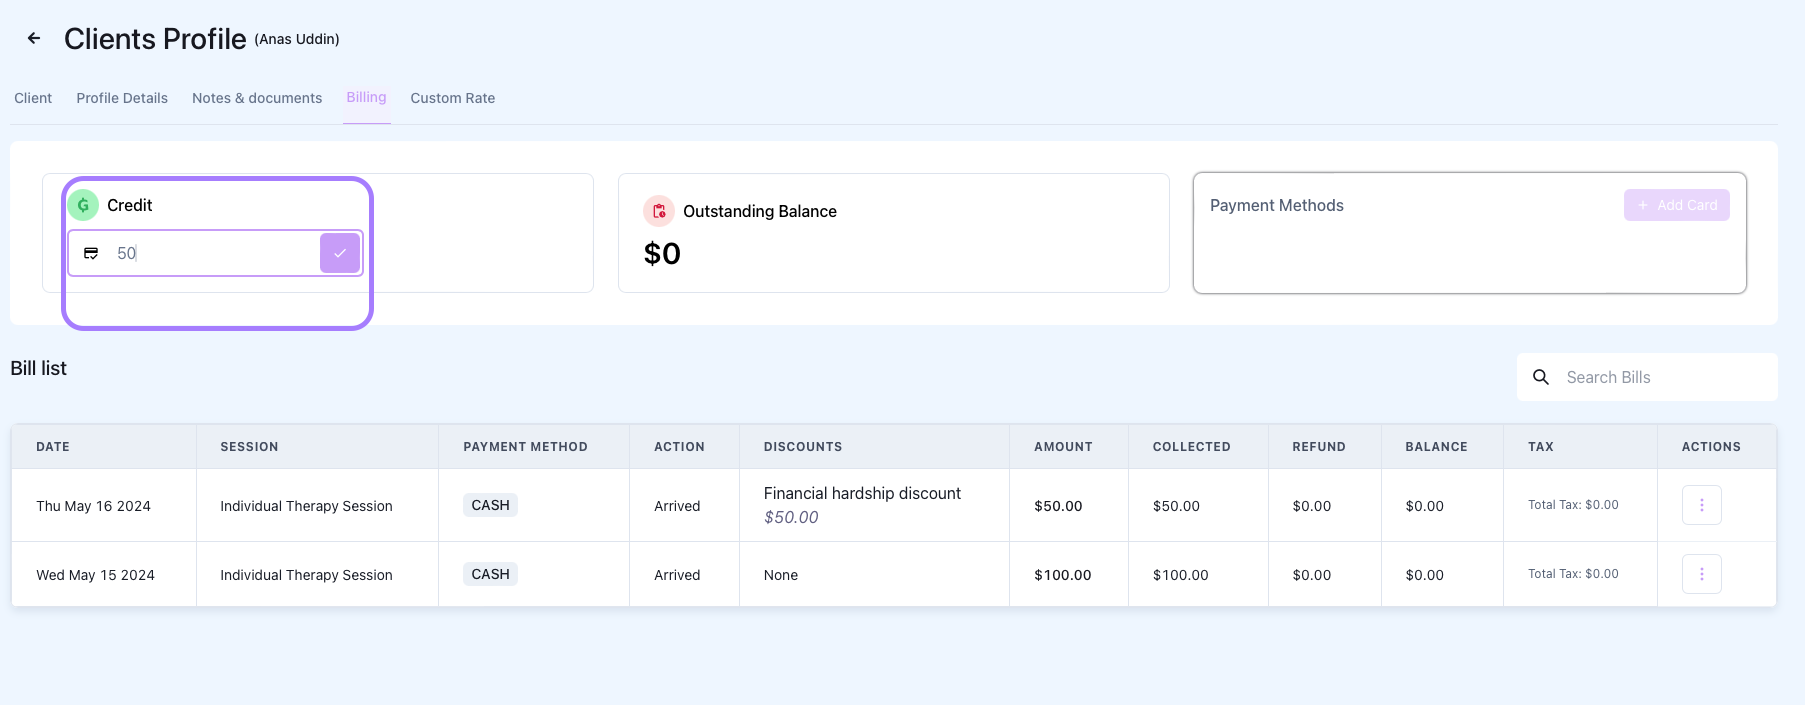
Task: Open the Client tab
Action: (x=33, y=98)
